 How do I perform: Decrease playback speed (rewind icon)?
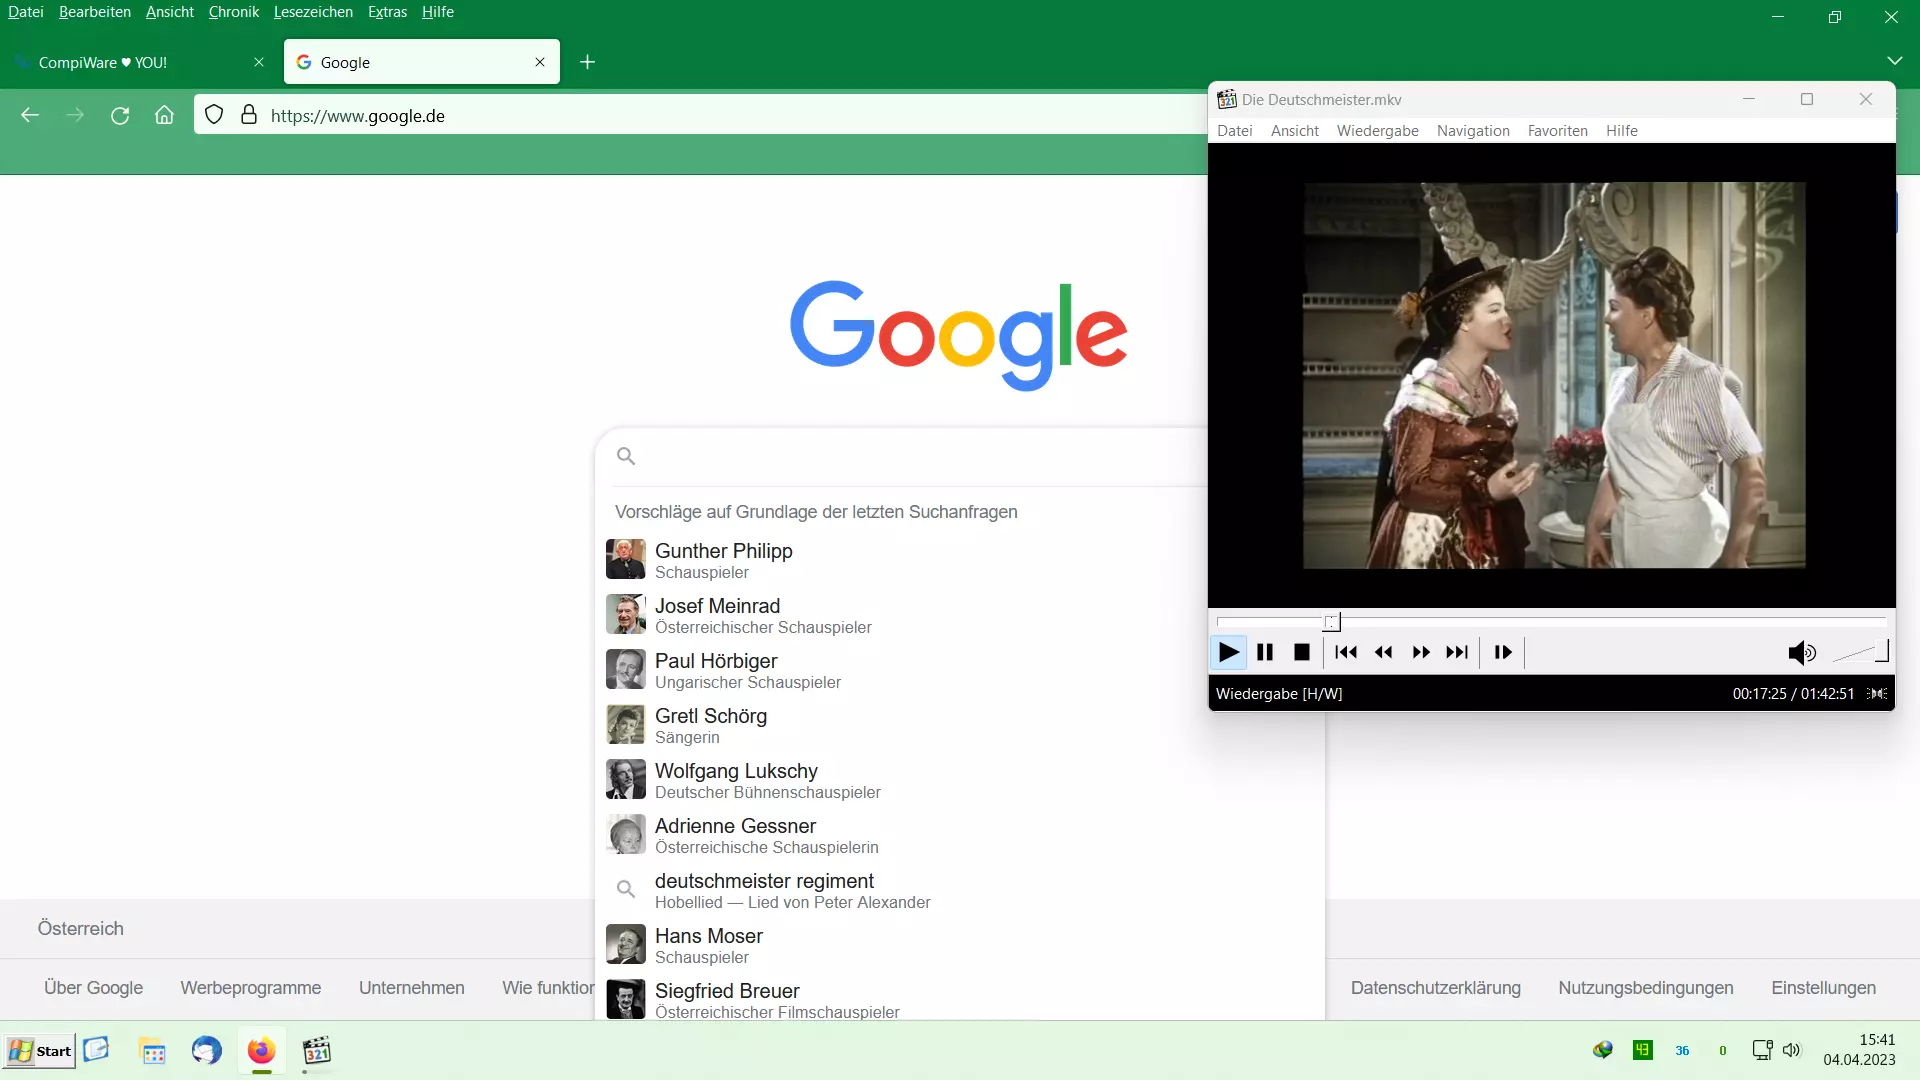(1384, 652)
